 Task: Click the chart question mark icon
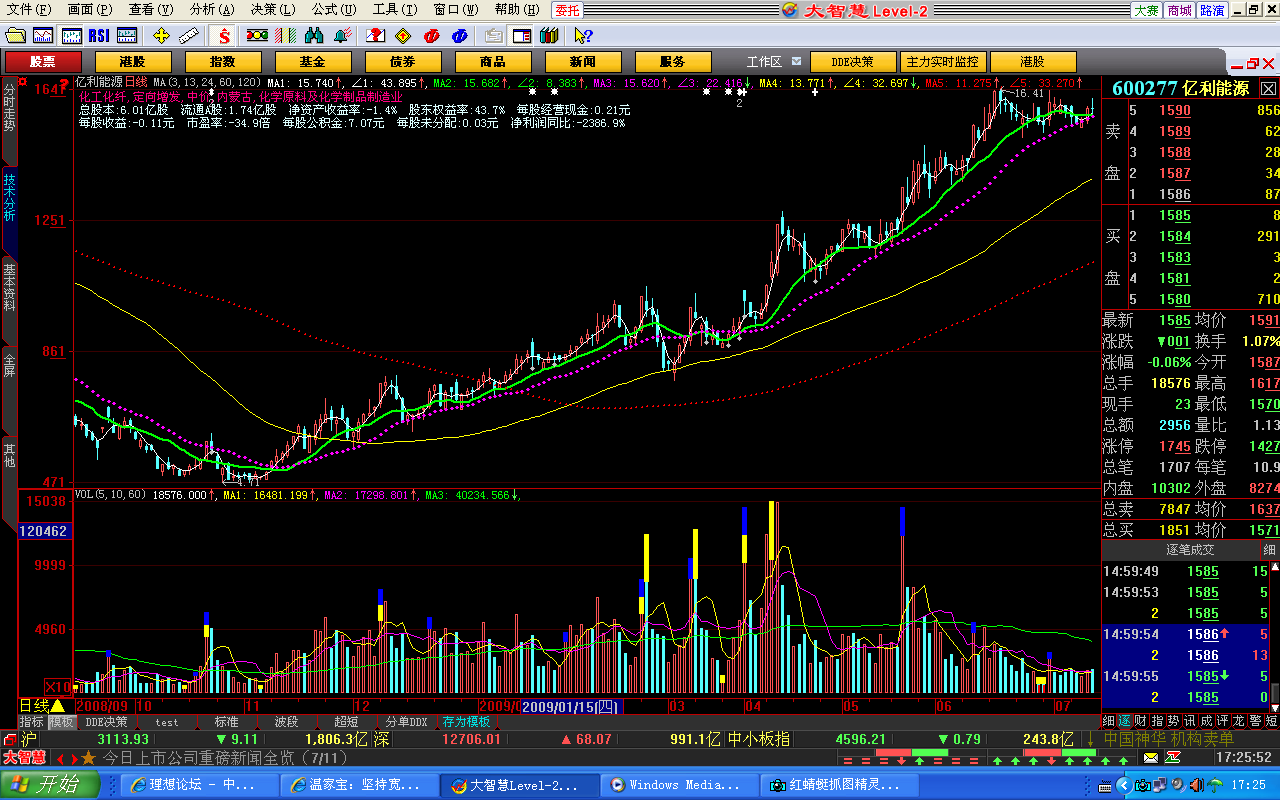tap(375, 35)
